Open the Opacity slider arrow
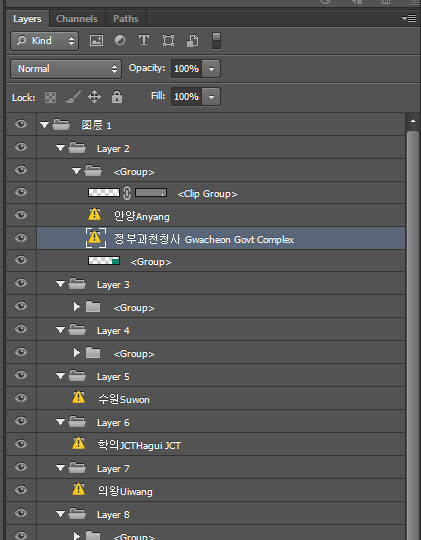This screenshot has width=421, height=540. tap(211, 69)
